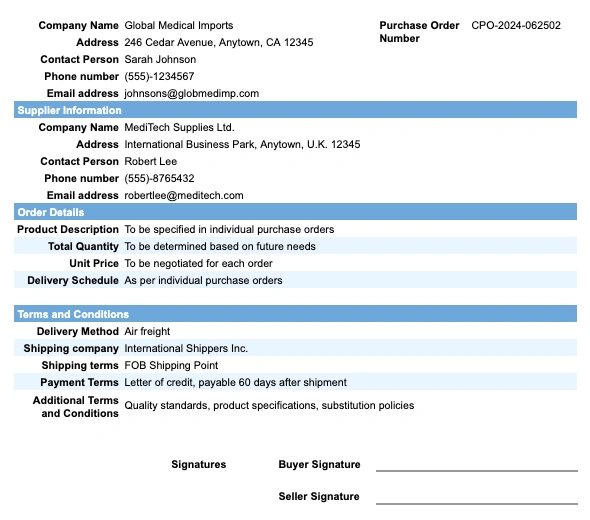Click supplier phone '(555)-8765432'
Viewport: 590px width, 520px height.
[x=159, y=178]
